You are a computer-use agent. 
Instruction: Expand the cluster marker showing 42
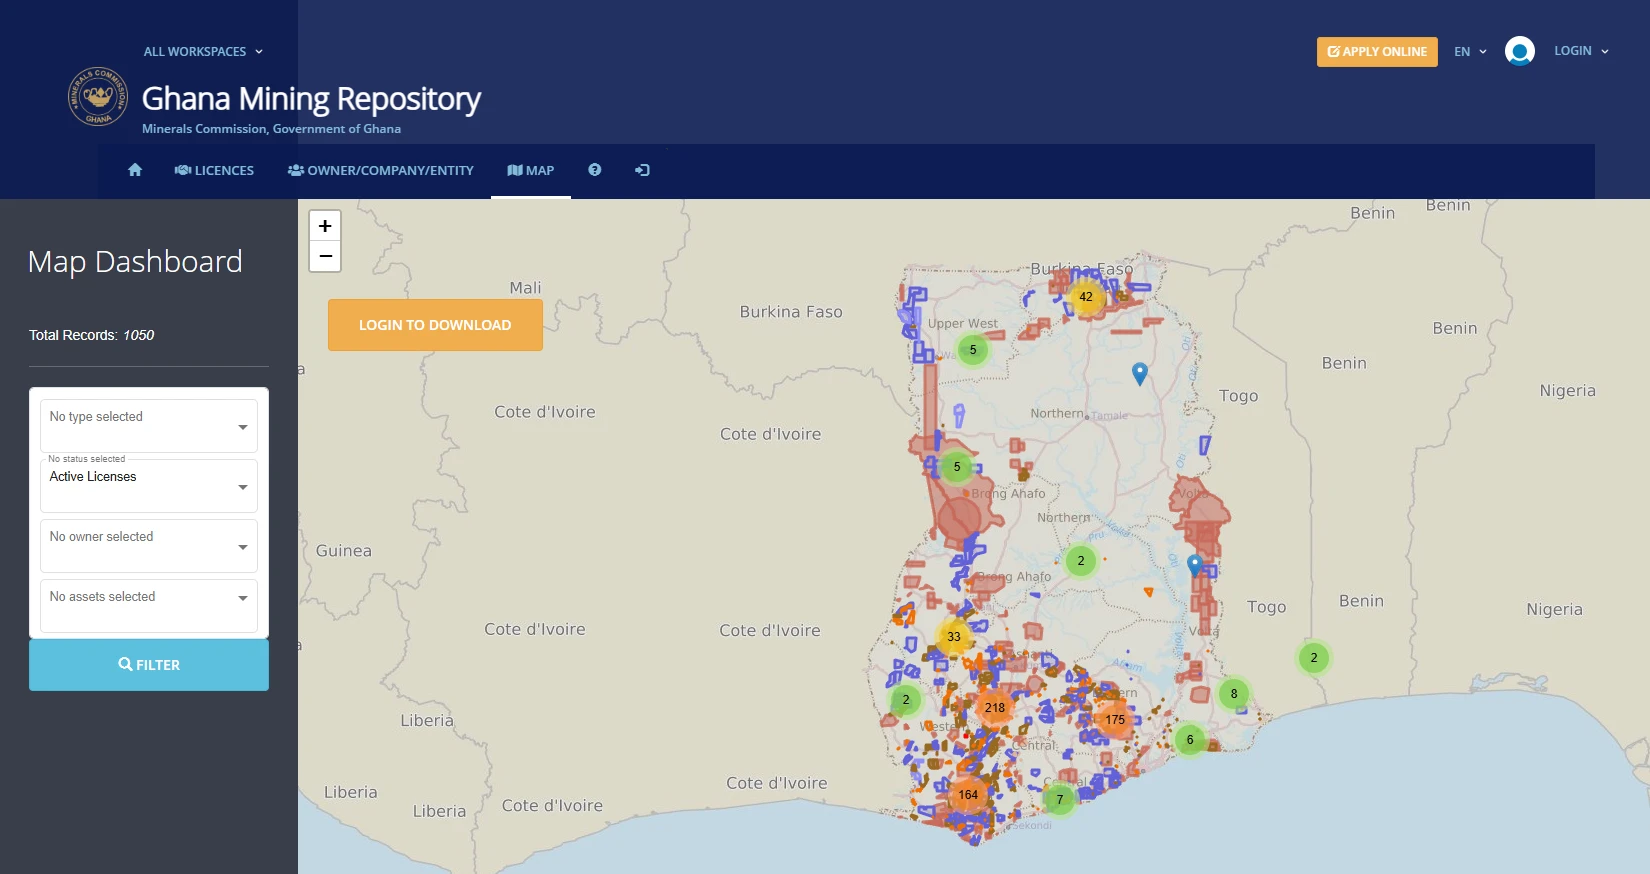click(1086, 297)
